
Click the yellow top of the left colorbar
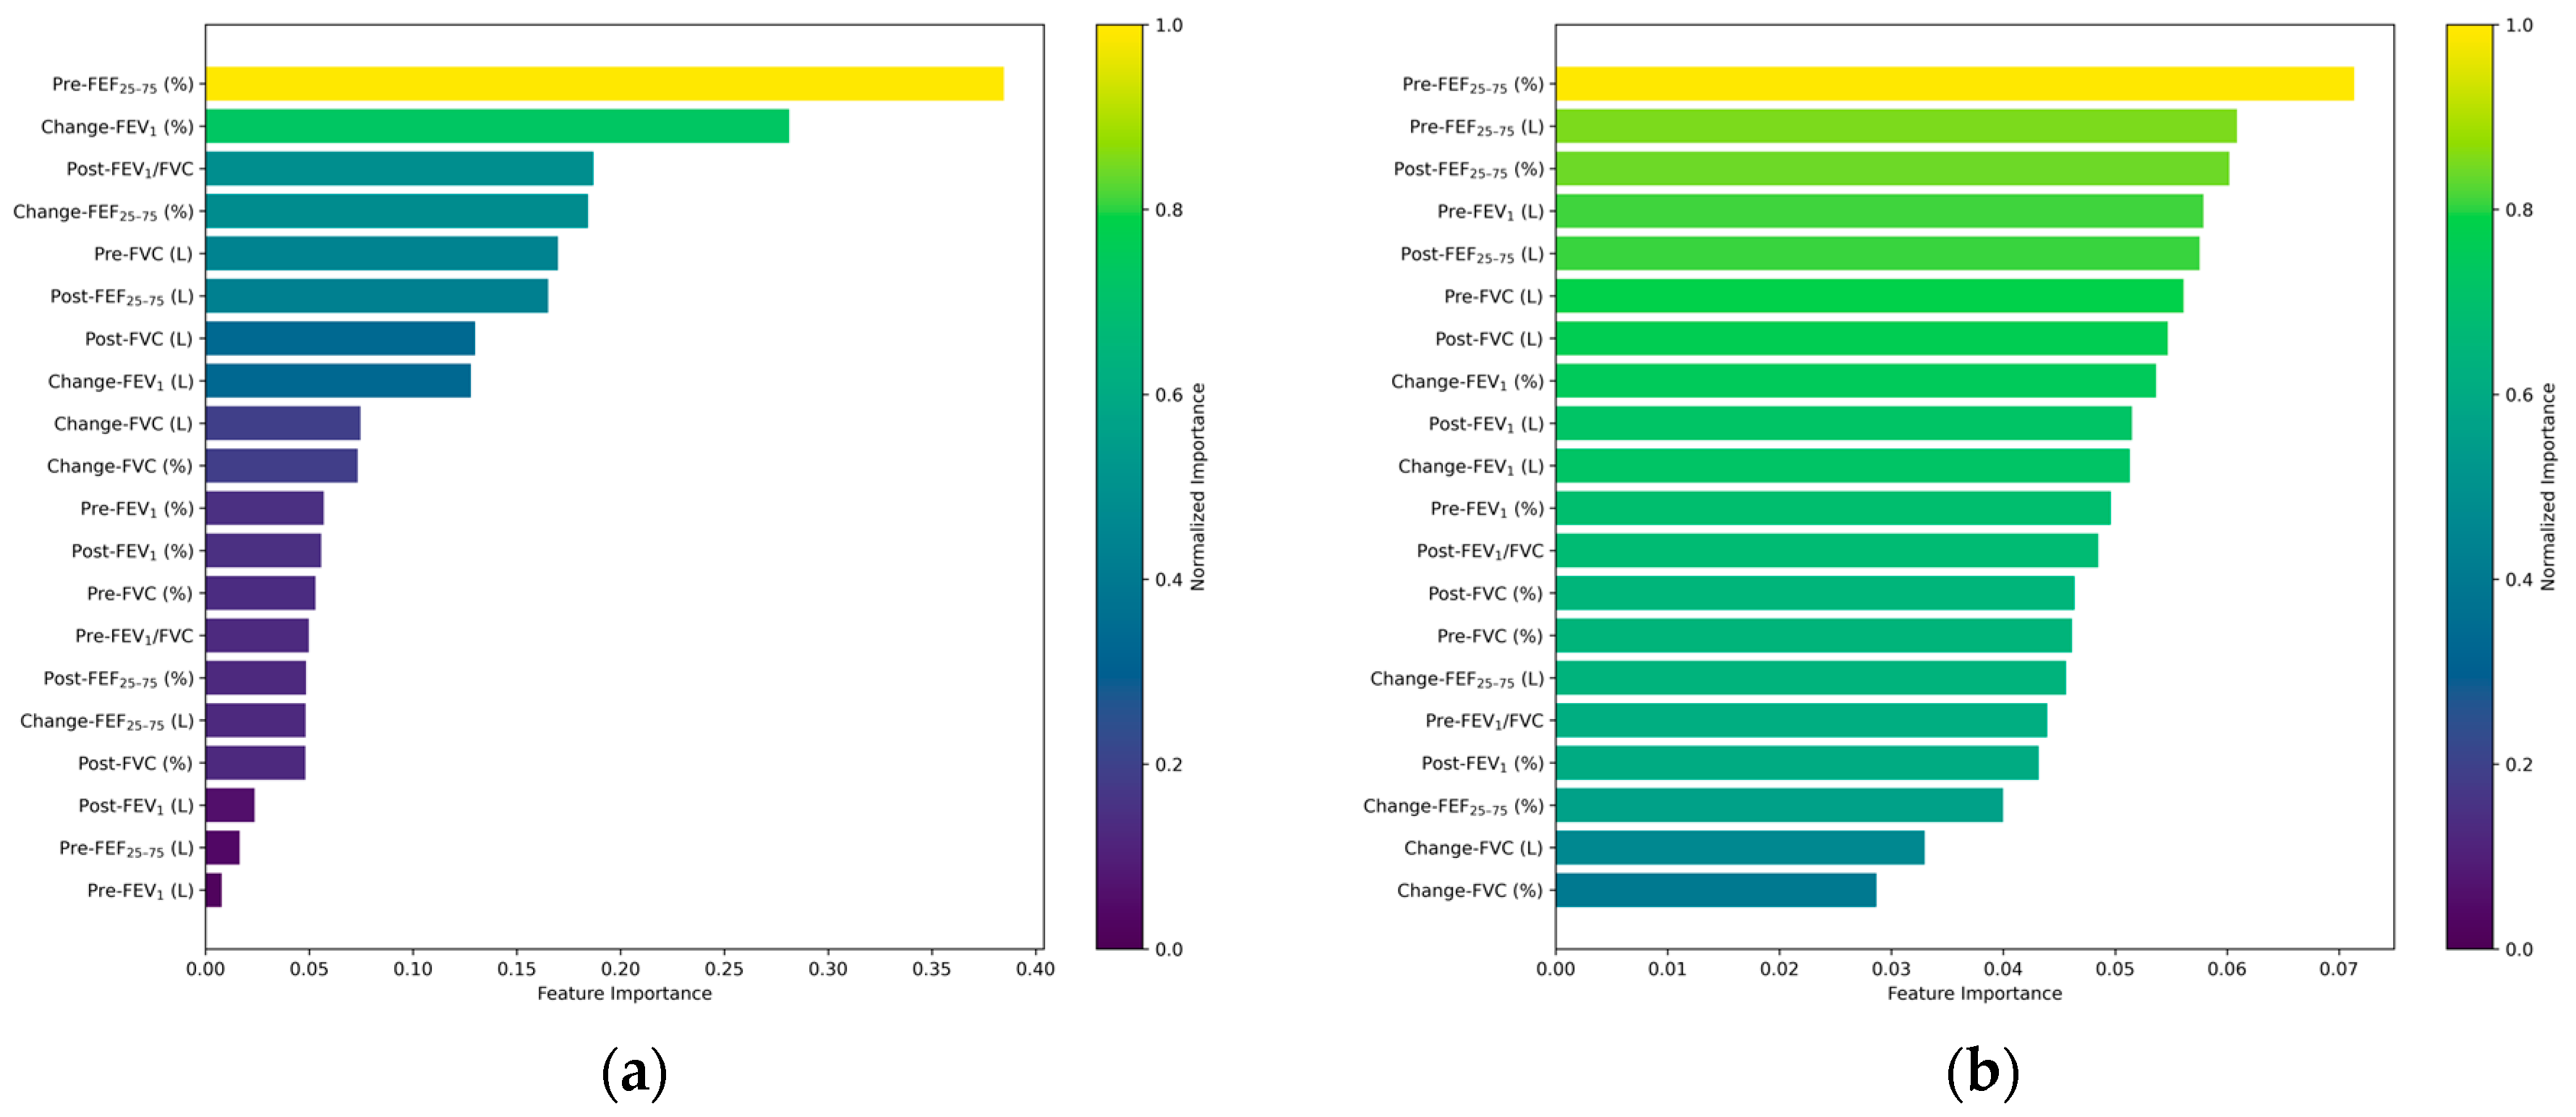click(1119, 35)
